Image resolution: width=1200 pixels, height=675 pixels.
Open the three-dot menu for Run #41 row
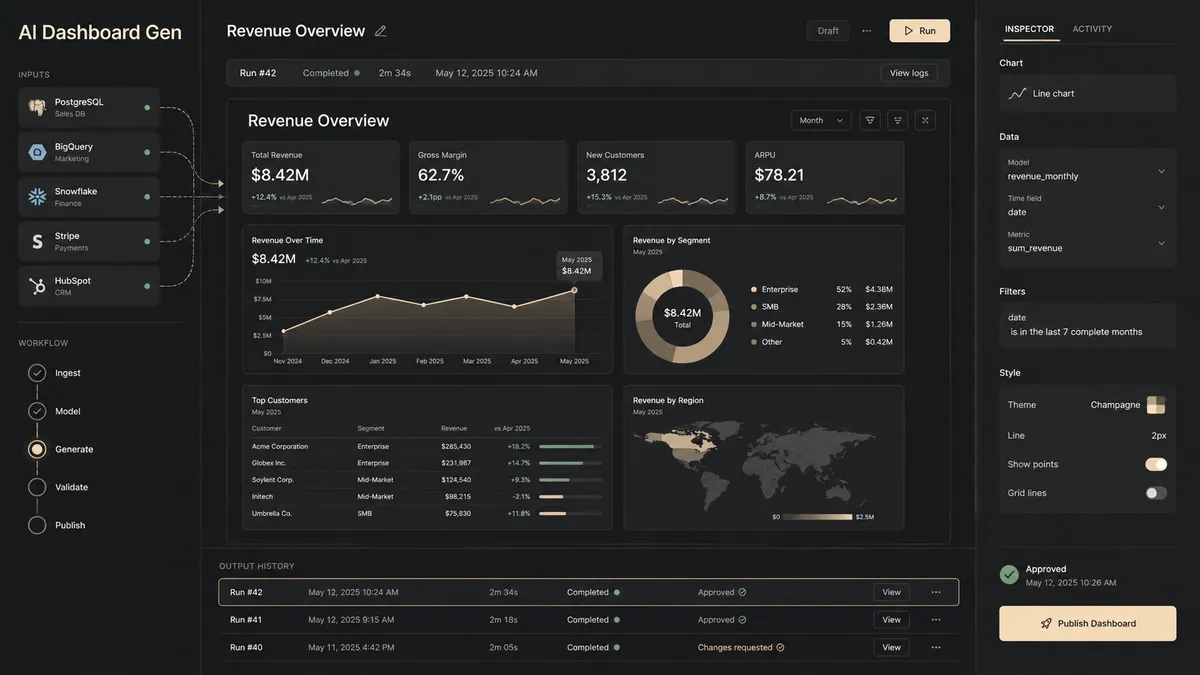pos(936,620)
